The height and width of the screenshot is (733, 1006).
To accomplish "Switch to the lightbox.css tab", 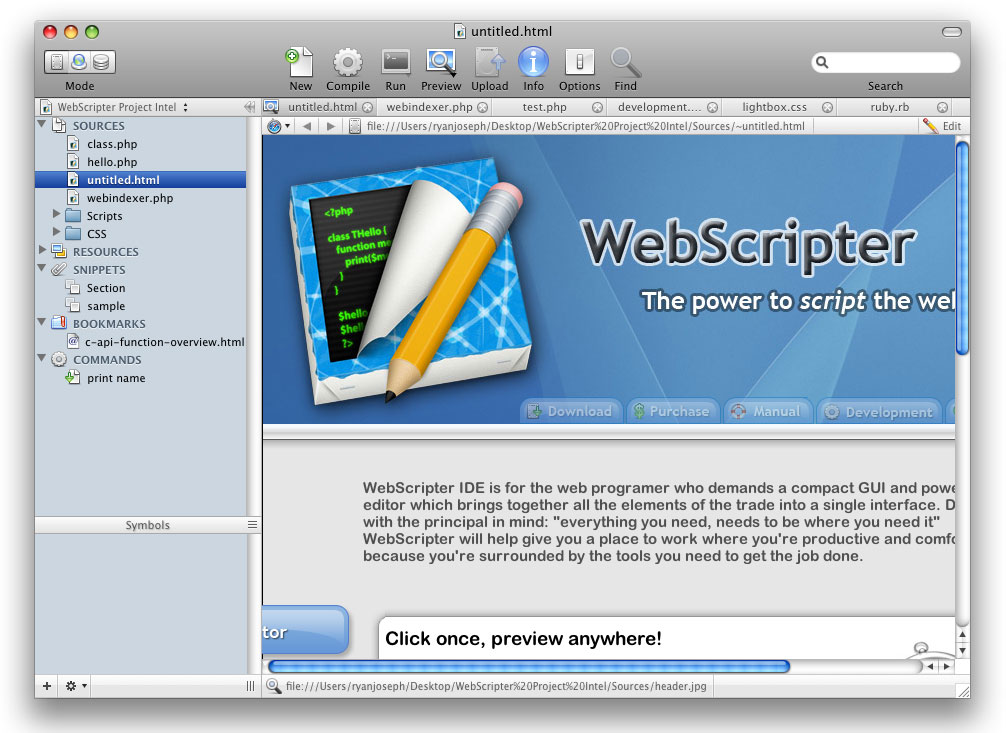I will tap(774, 107).
